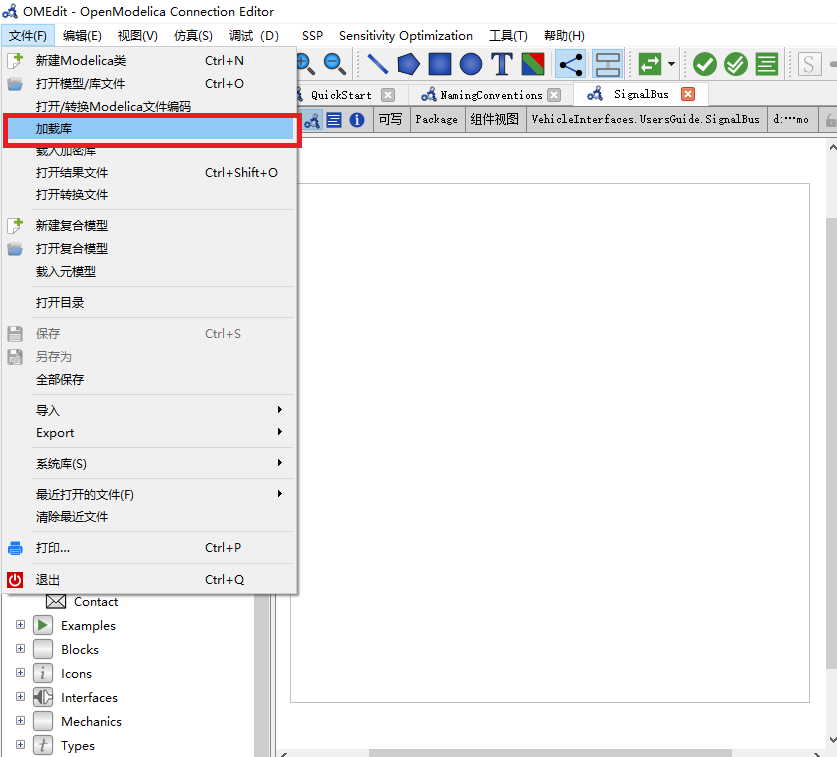This screenshot has height=757, width=837.
Task: Activate the connect mode tool
Action: pyautogui.click(x=568, y=62)
